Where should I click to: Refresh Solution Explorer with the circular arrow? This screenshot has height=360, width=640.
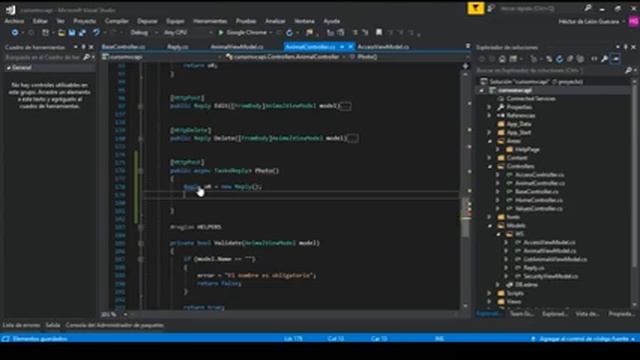559,59
